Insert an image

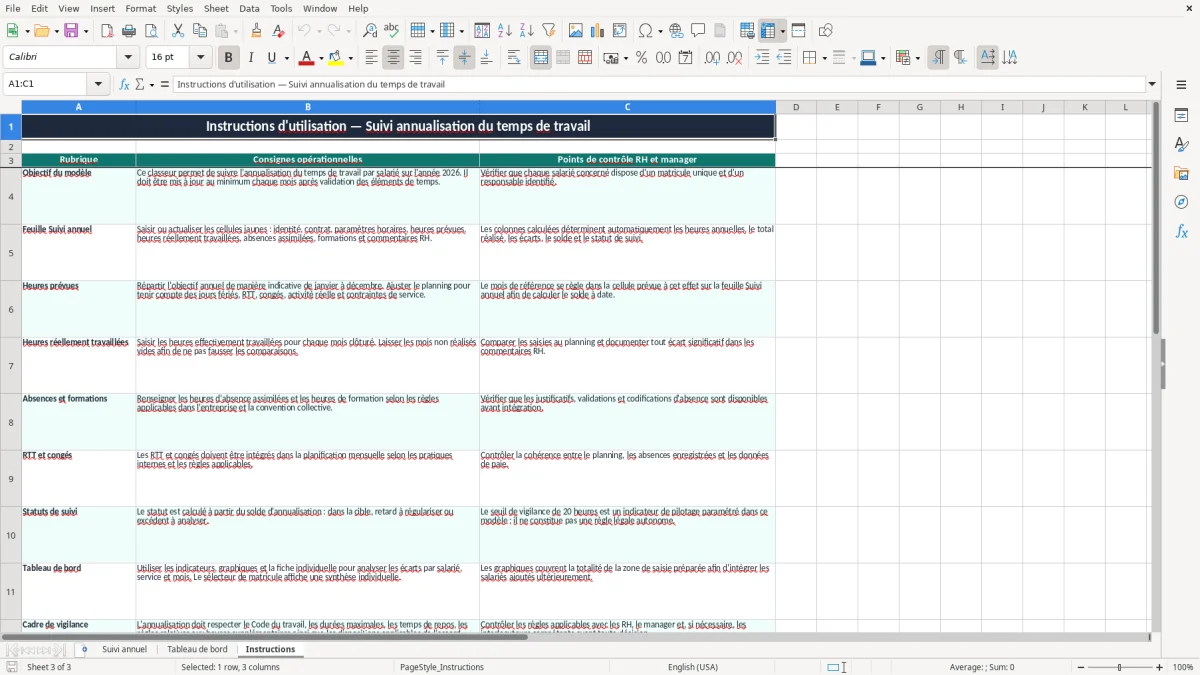pos(576,31)
